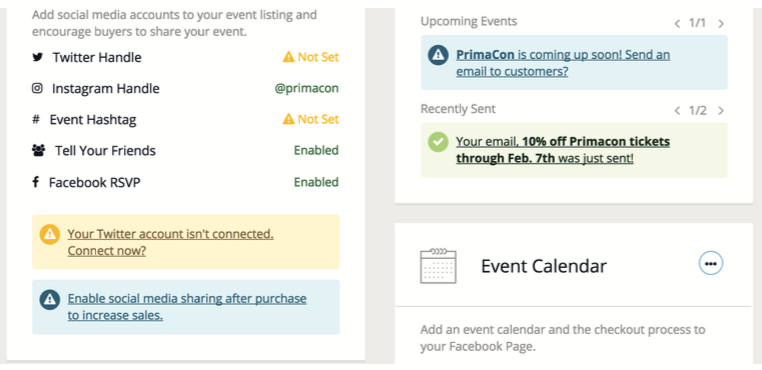Image resolution: width=762 pixels, height=370 pixels.
Task: Click the yellow Twitter warning icon
Action: 50,234
